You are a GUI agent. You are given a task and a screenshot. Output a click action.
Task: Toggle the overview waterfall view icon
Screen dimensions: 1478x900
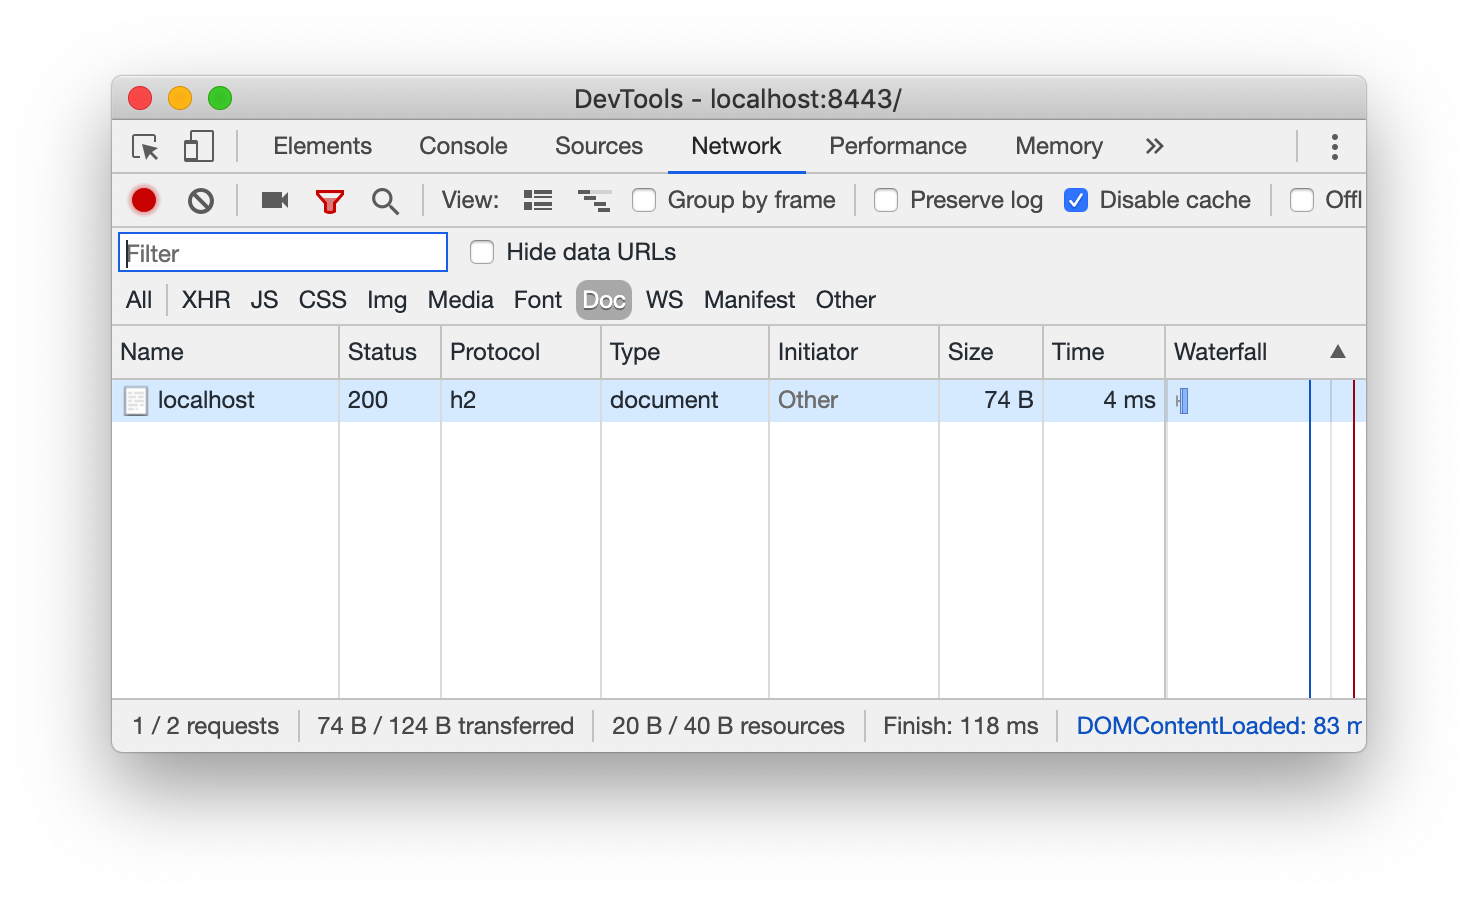594,200
